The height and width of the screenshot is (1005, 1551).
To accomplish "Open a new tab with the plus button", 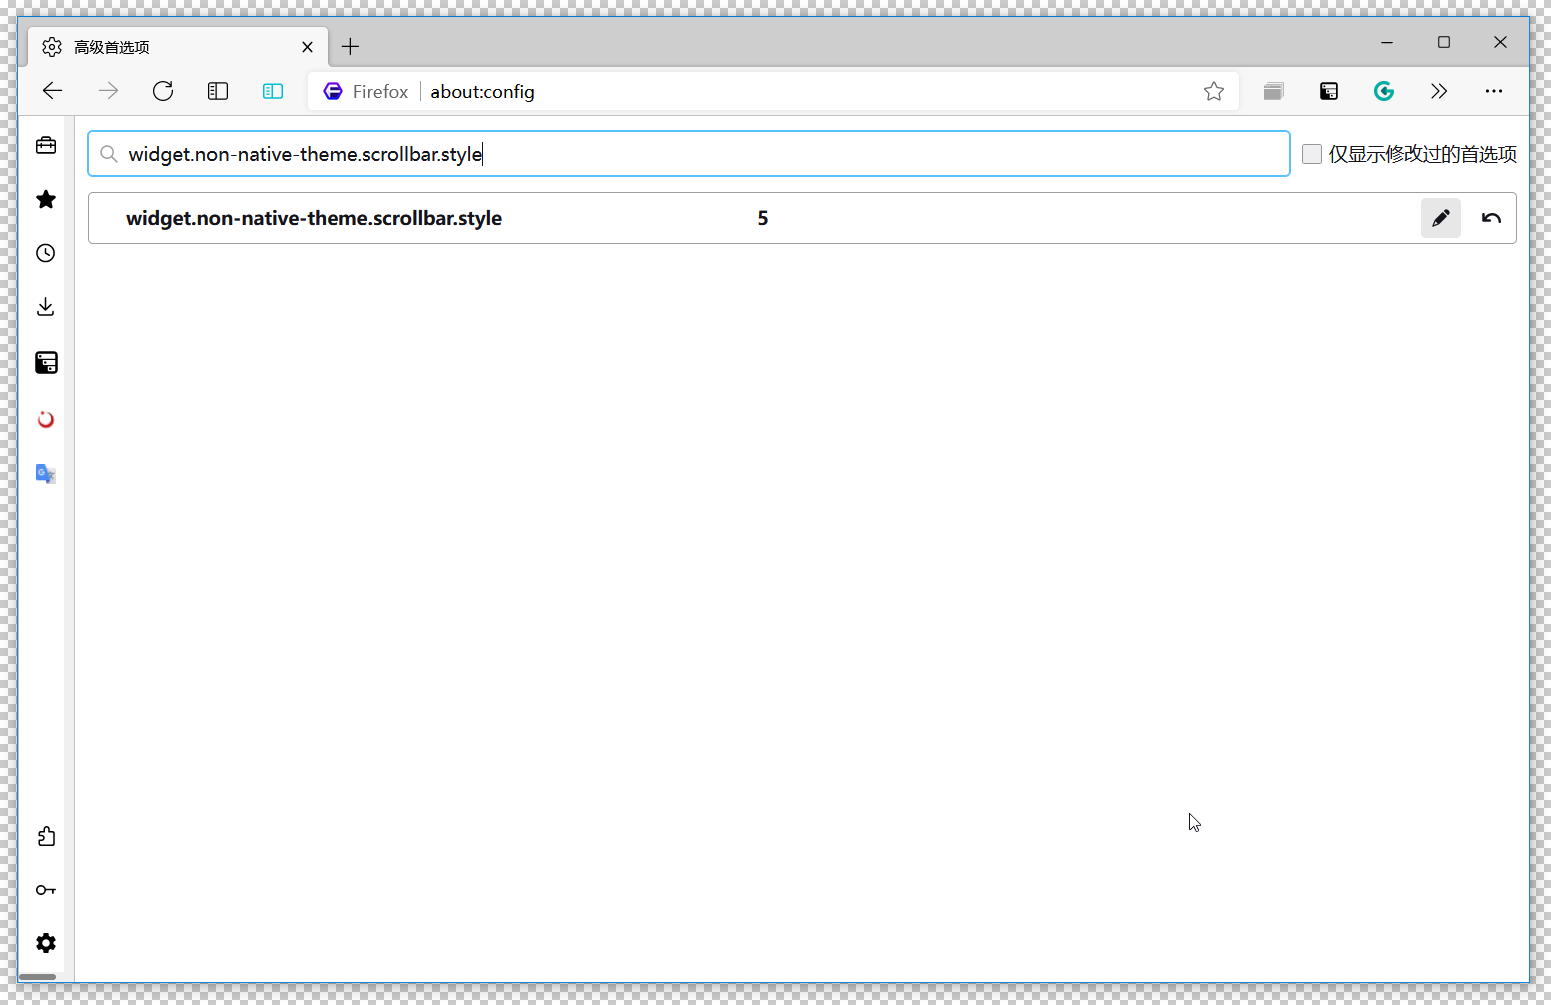I will (350, 46).
